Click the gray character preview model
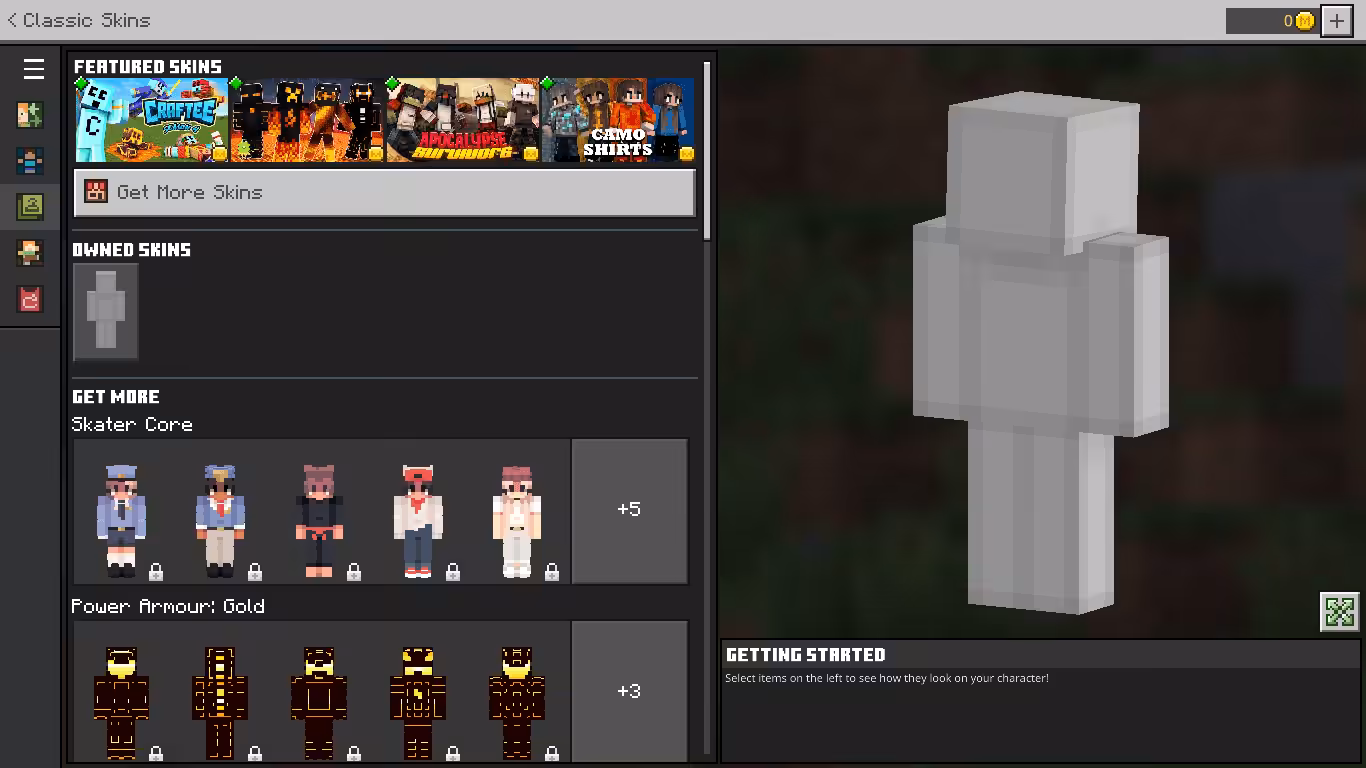Viewport: 1366px width, 768px height. (x=1040, y=352)
